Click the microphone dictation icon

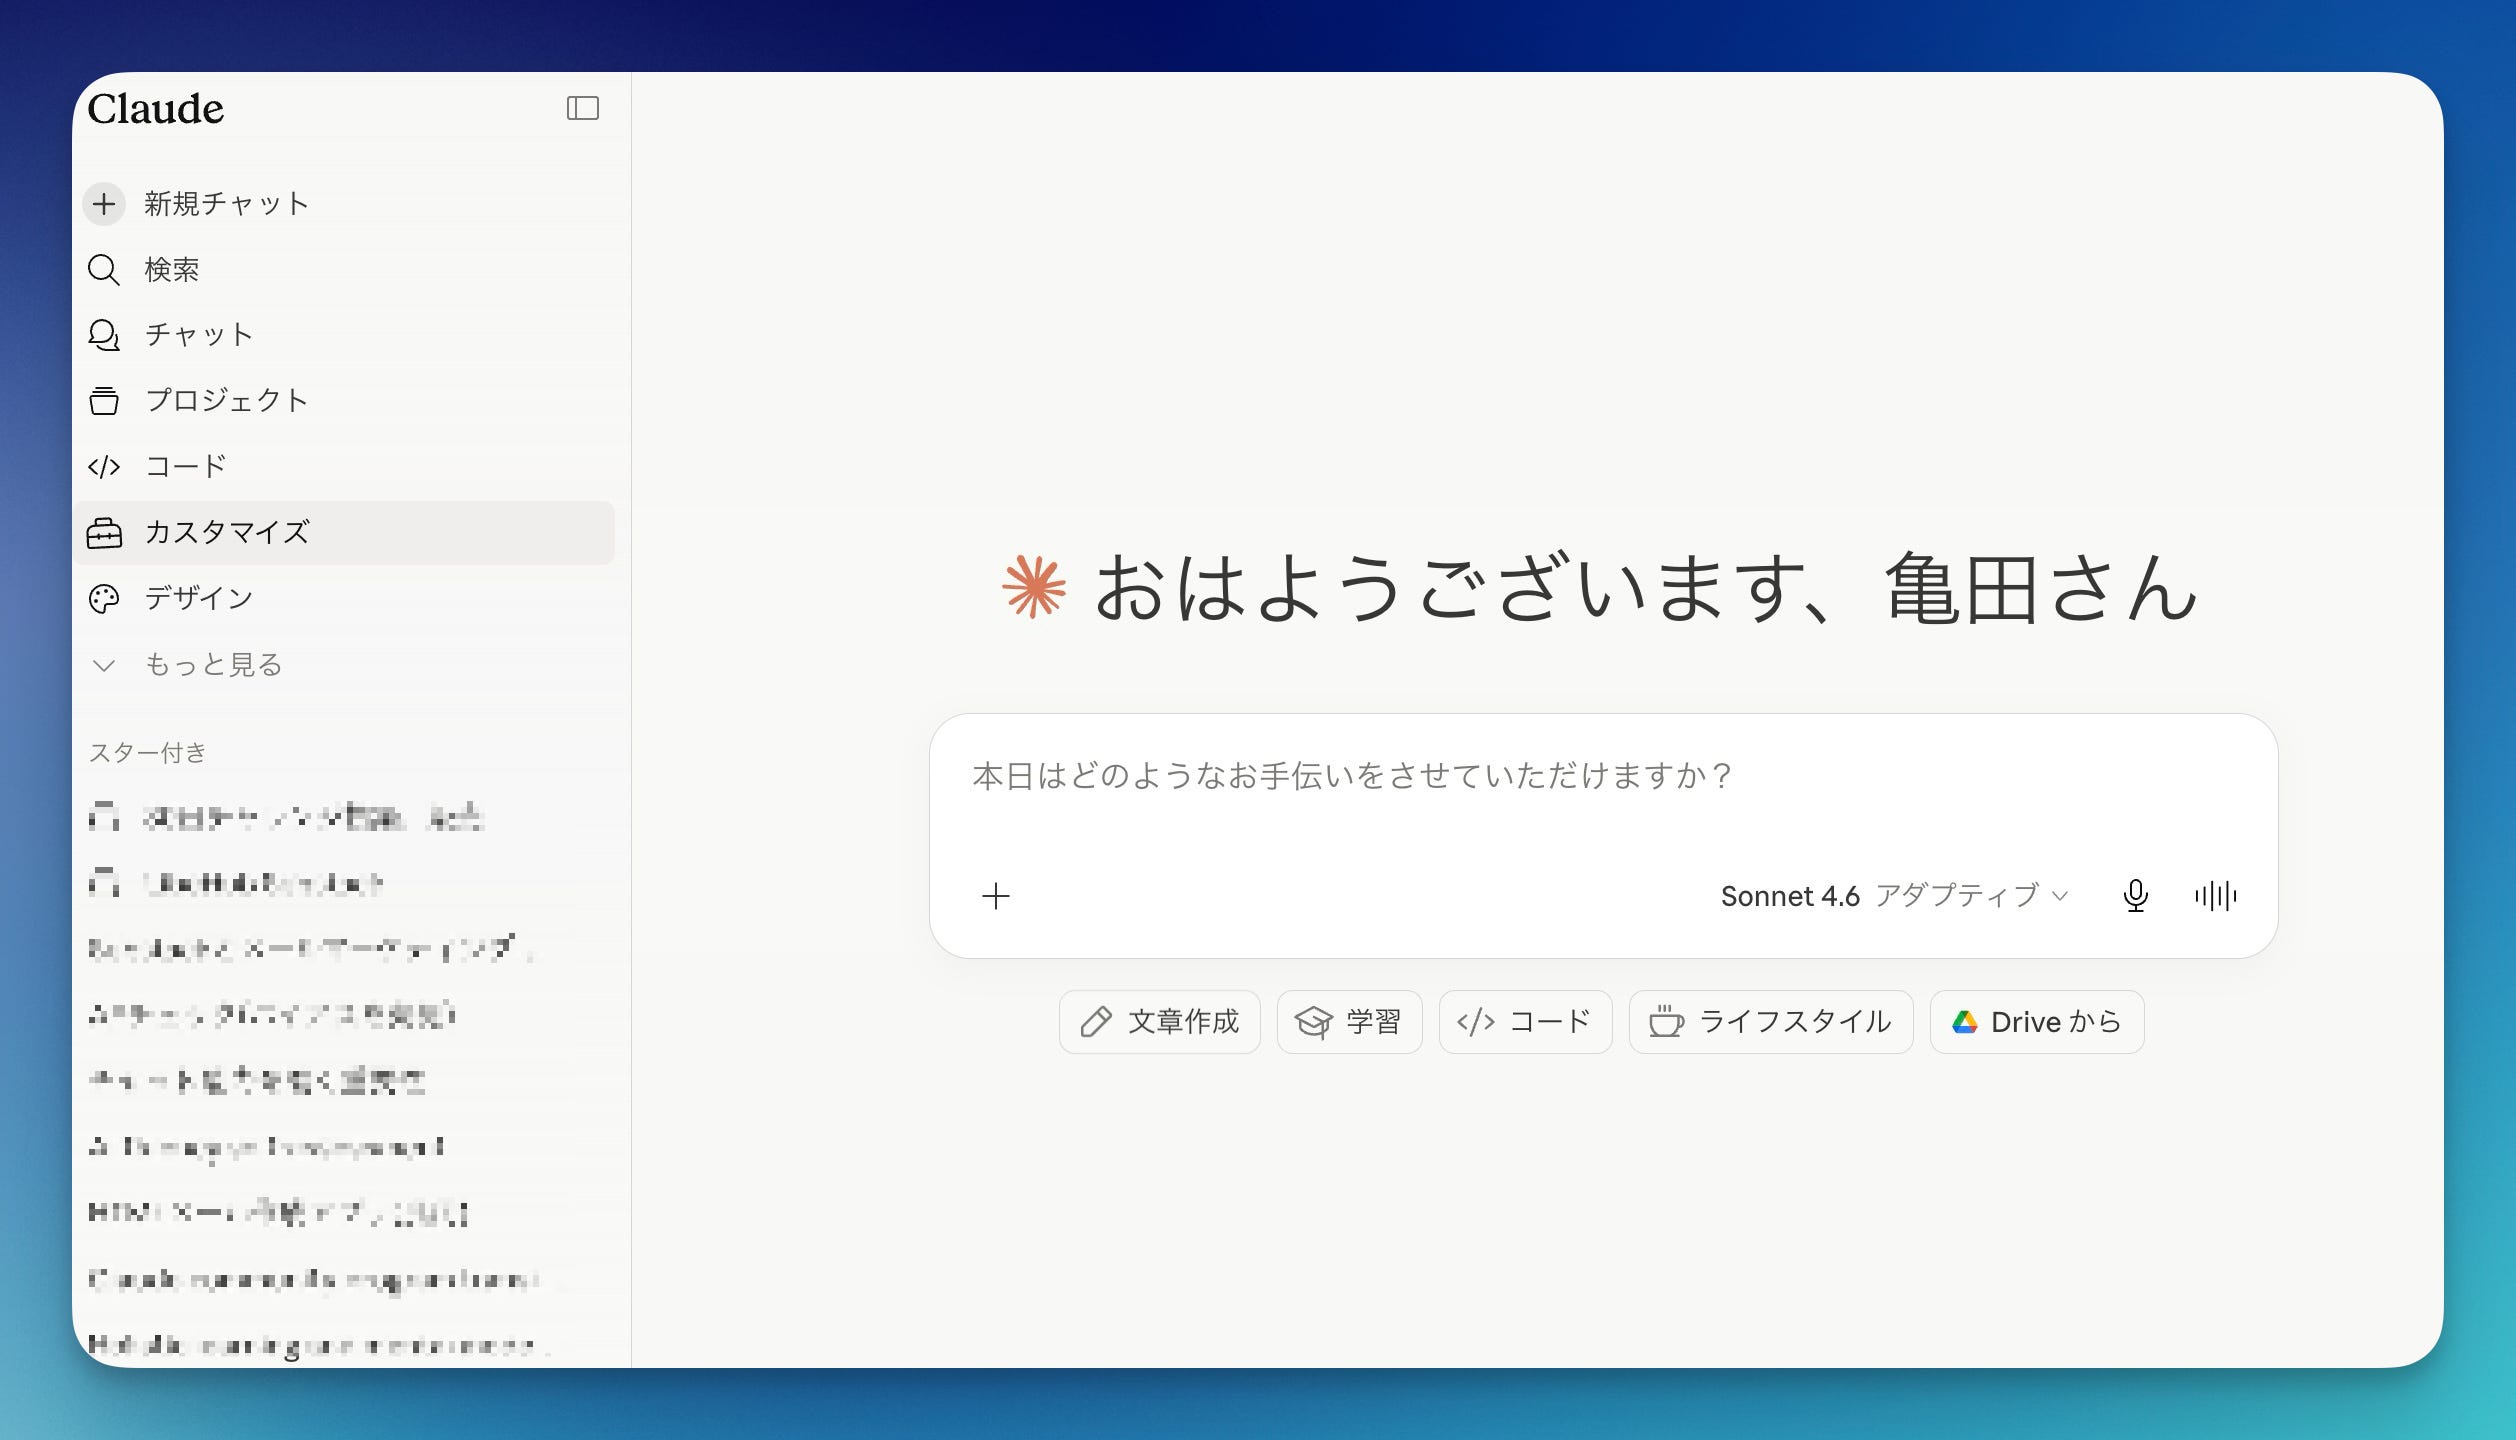pyautogui.click(x=2135, y=896)
